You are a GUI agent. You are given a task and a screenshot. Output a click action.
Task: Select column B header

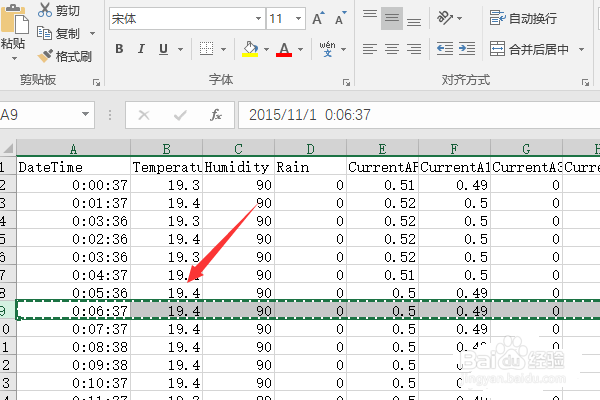point(166,149)
